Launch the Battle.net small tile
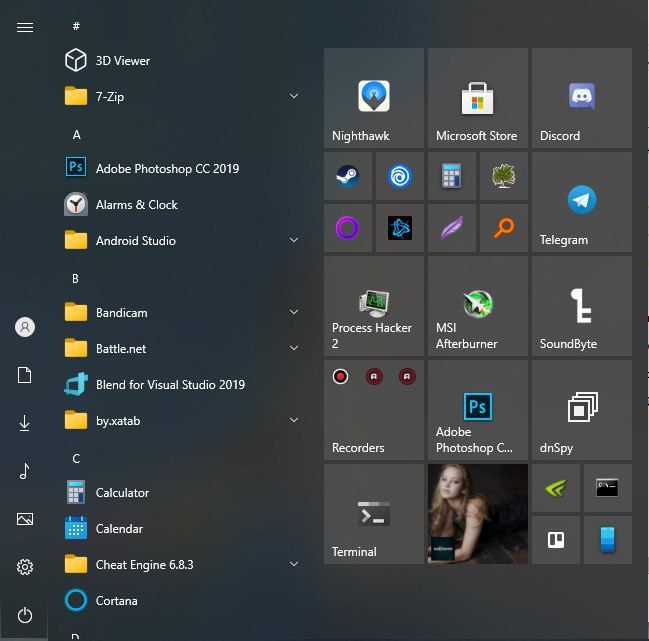649x641 pixels. (400, 228)
